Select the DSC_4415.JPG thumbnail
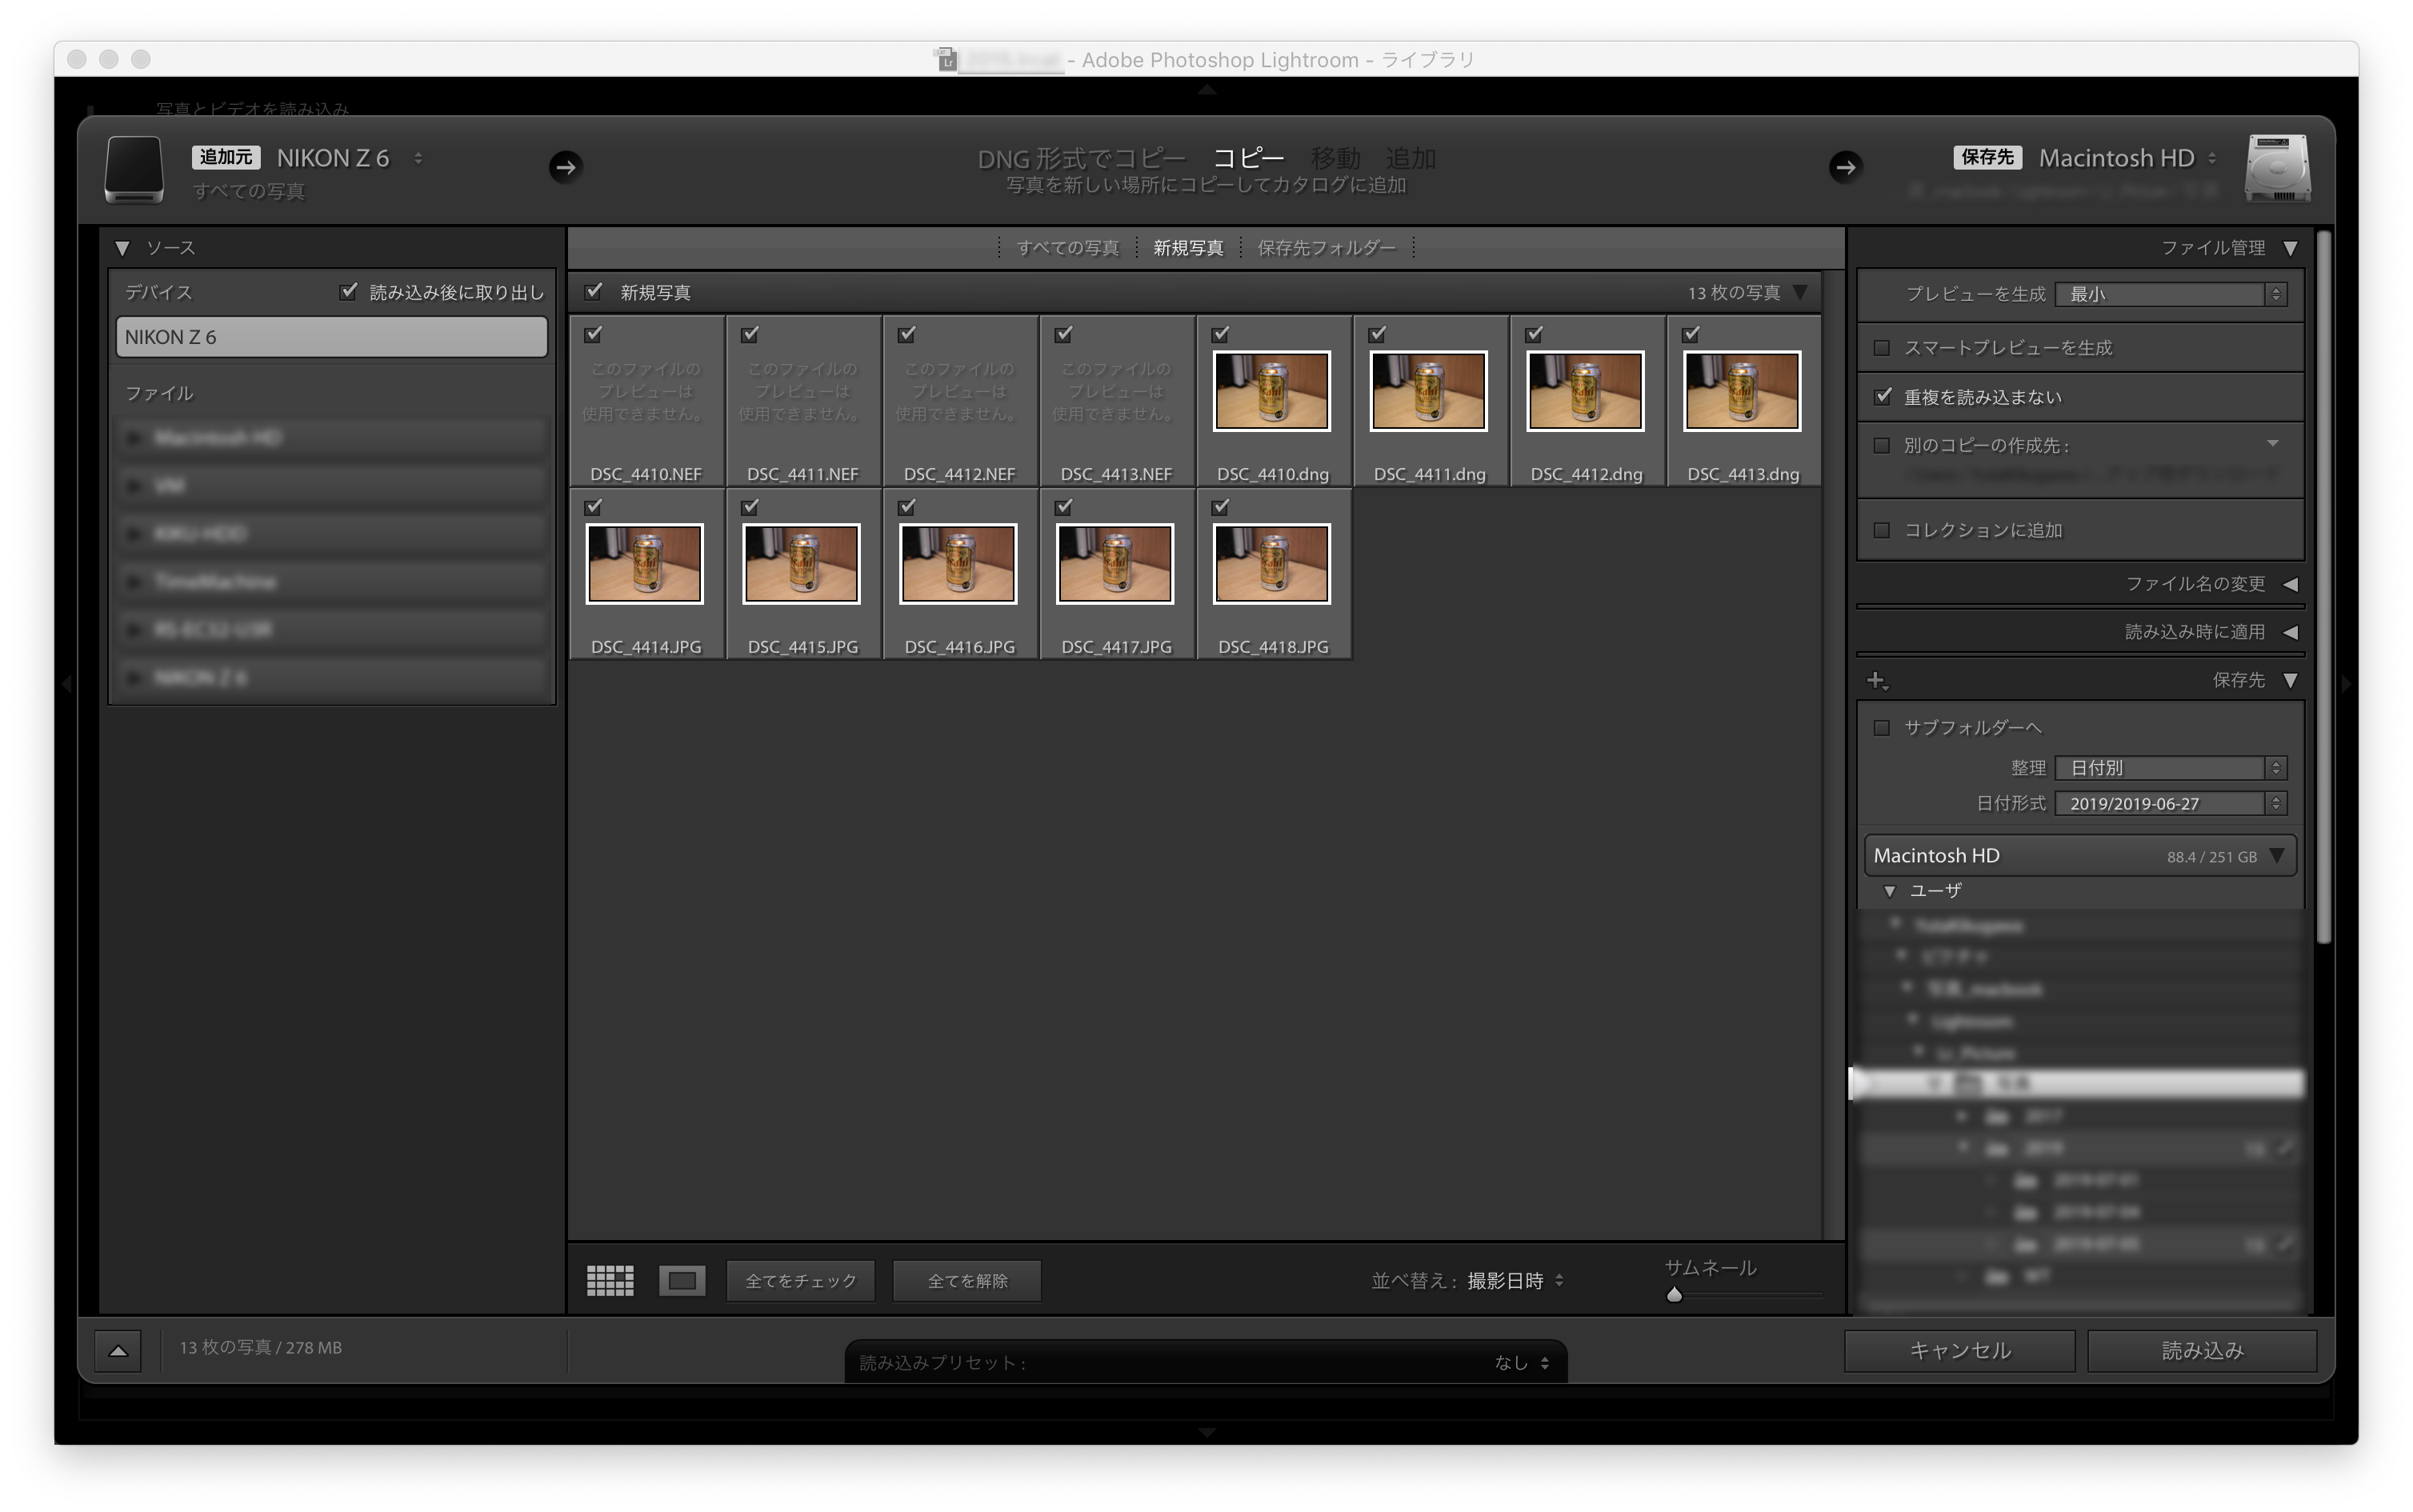 [801, 564]
